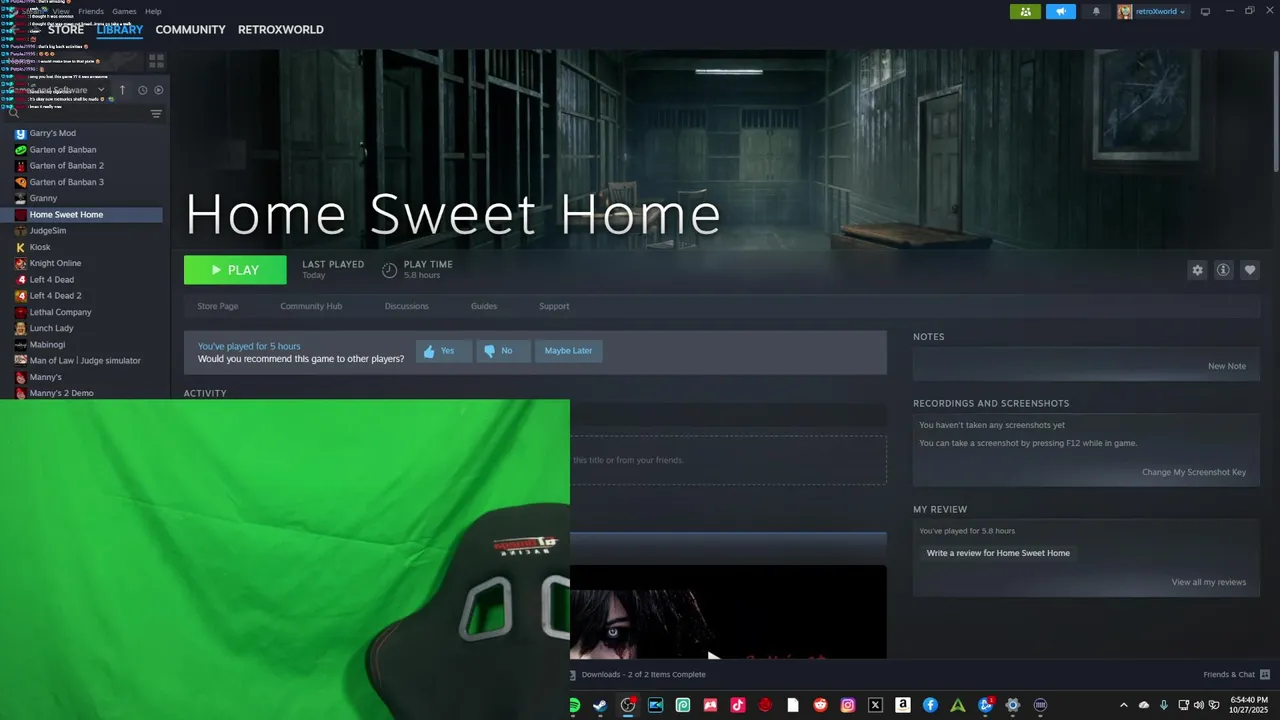
Task: Switch library to grid collections view
Action: [156, 61]
